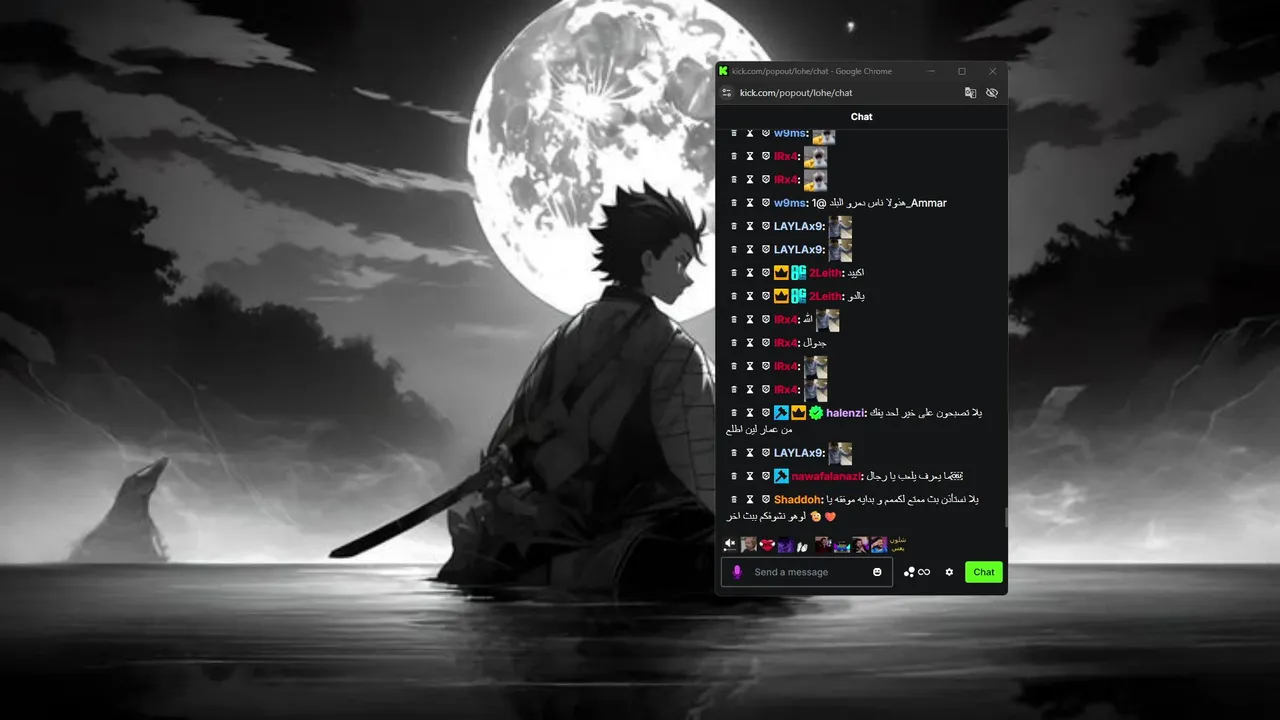Image resolution: width=1280 pixels, height=720 pixels.
Task: Delete IRx4's جدوال message
Action: tap(733, 343)
